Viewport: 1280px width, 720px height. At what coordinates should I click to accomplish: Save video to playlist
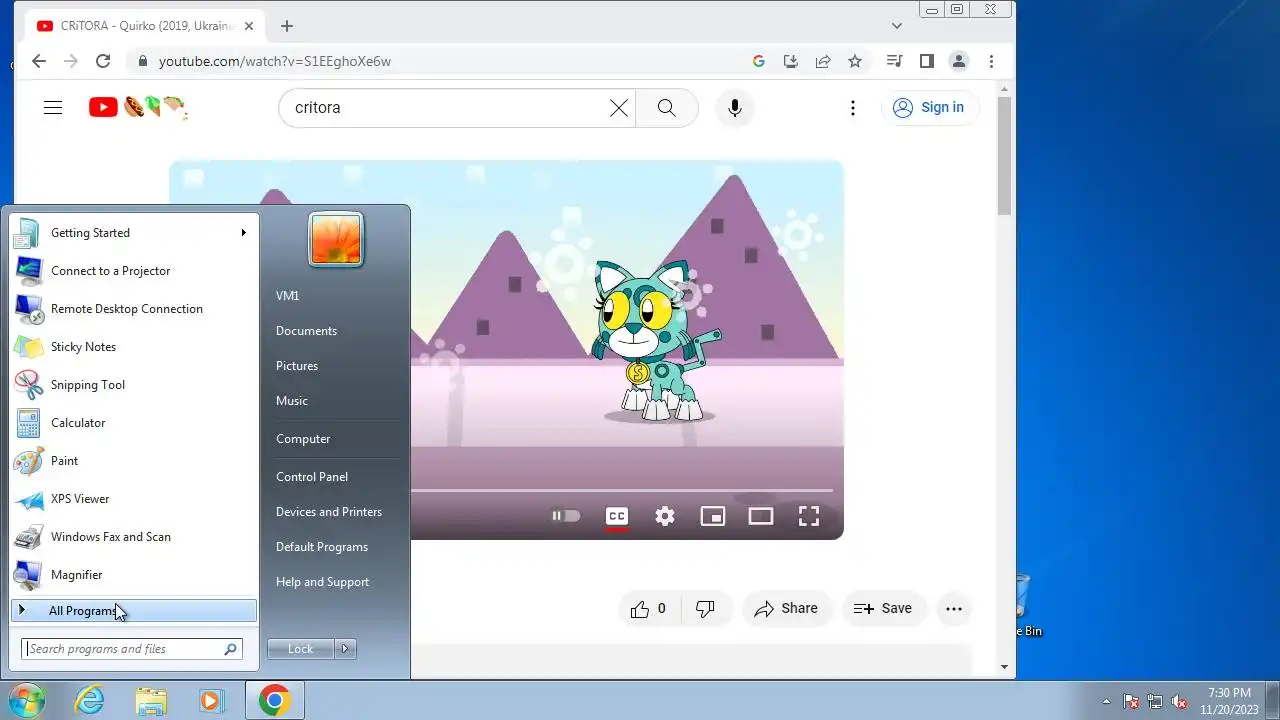point(884,608)
